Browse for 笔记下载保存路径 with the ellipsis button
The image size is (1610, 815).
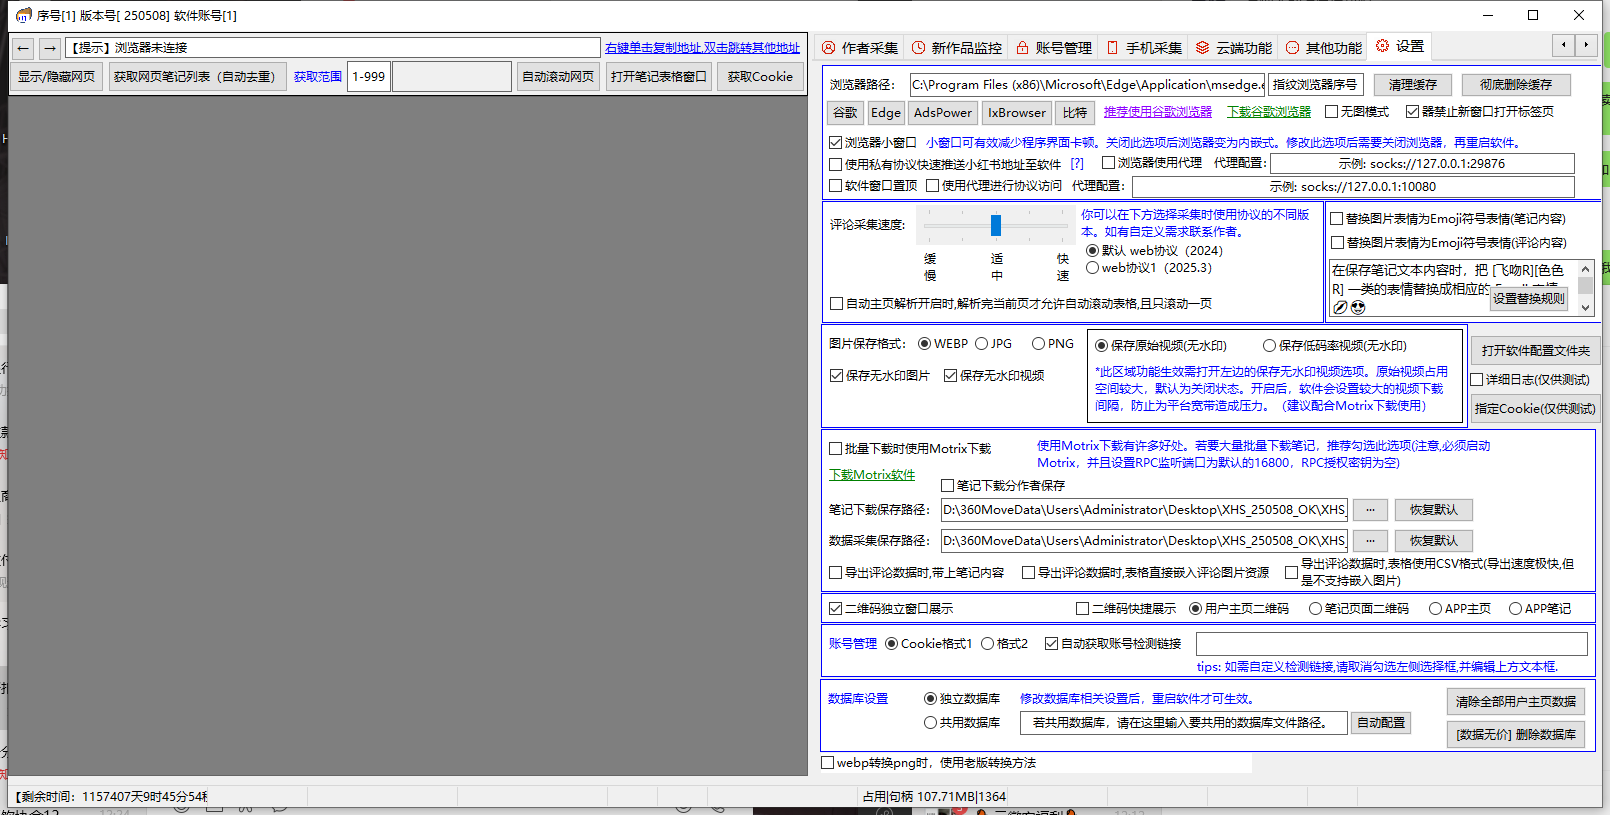click(x=1370, y=510)
